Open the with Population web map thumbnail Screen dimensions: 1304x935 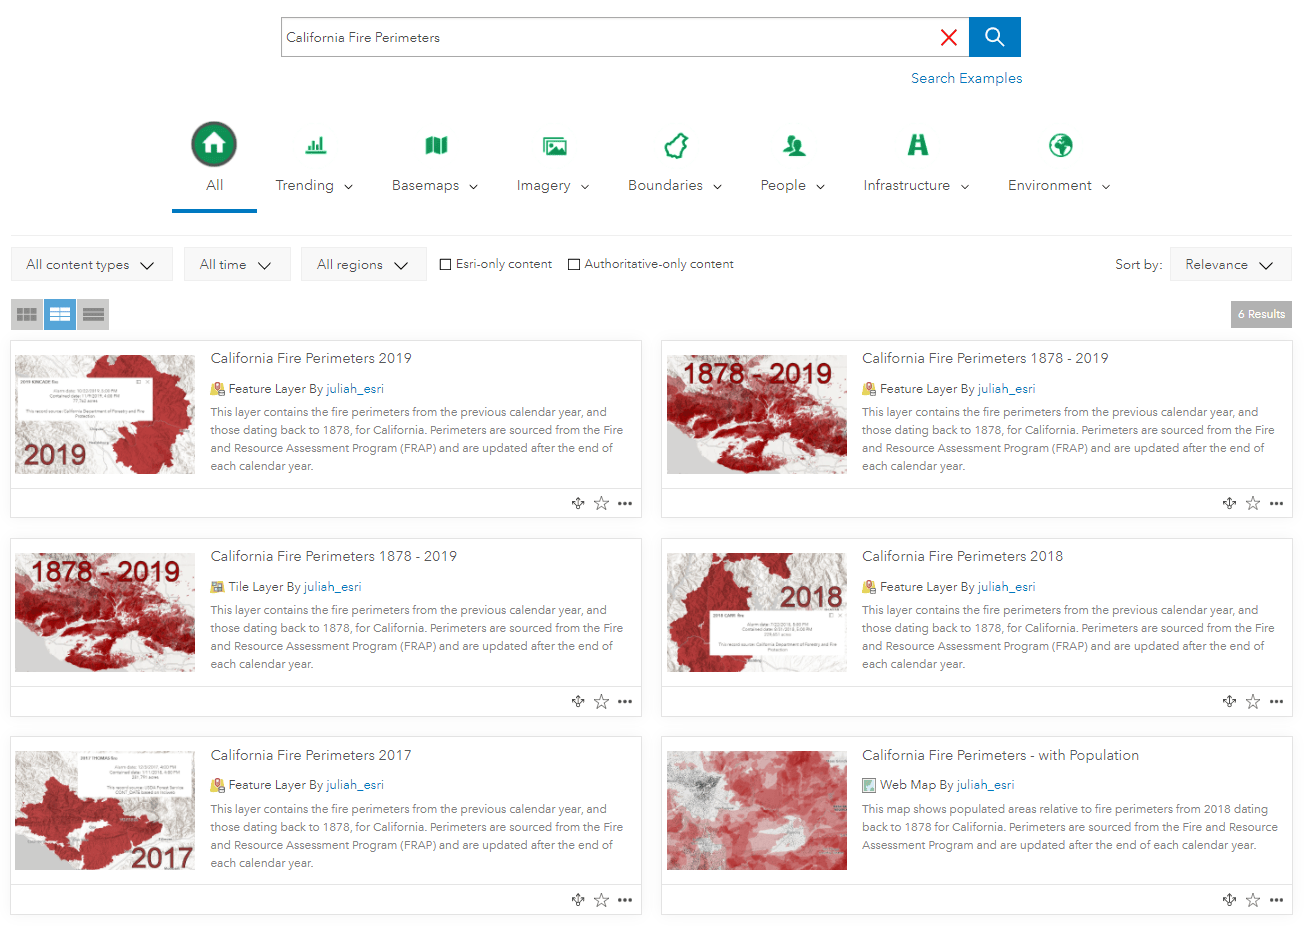tap(757, 811)
